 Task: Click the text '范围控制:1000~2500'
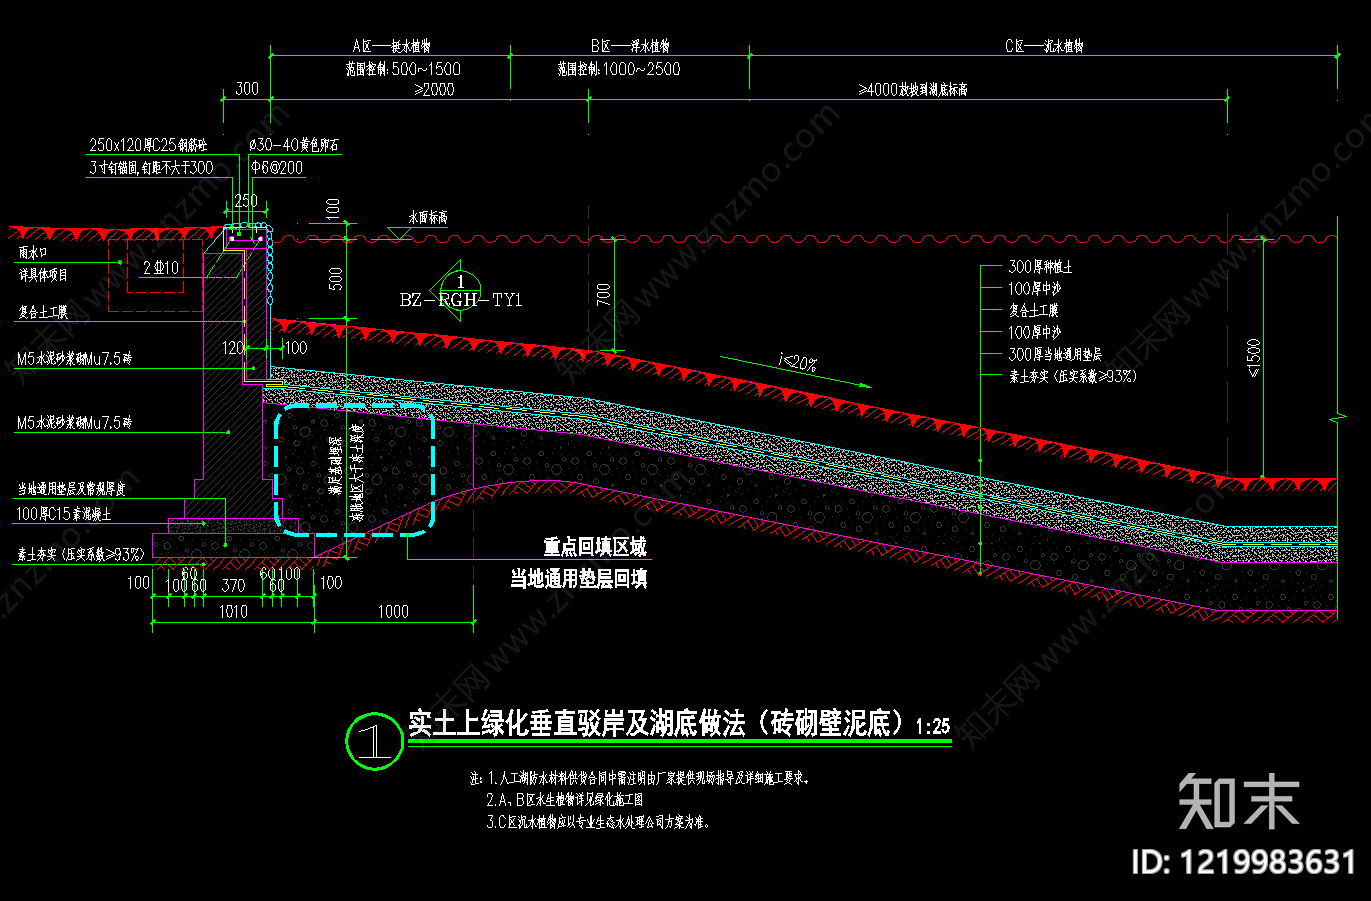(619, 69)
